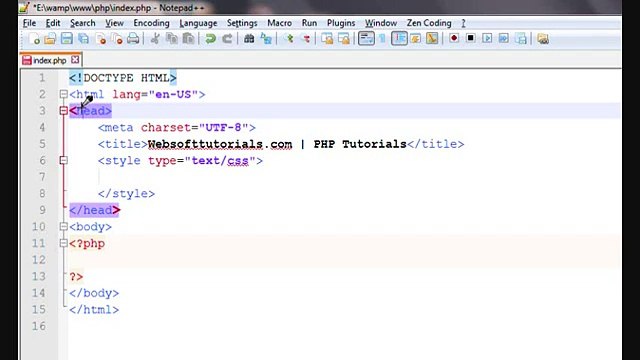This screenshot has width=640, height=360.
Task: Click the closing "</head>" tag on line 9
Action: (x=95, y=210)
